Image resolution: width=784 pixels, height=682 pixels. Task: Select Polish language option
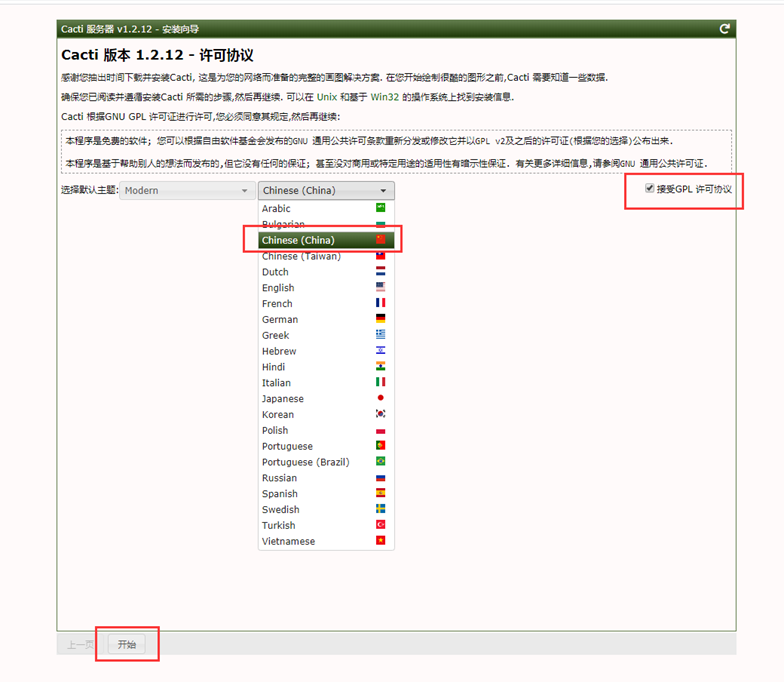[x=326, y=430]
